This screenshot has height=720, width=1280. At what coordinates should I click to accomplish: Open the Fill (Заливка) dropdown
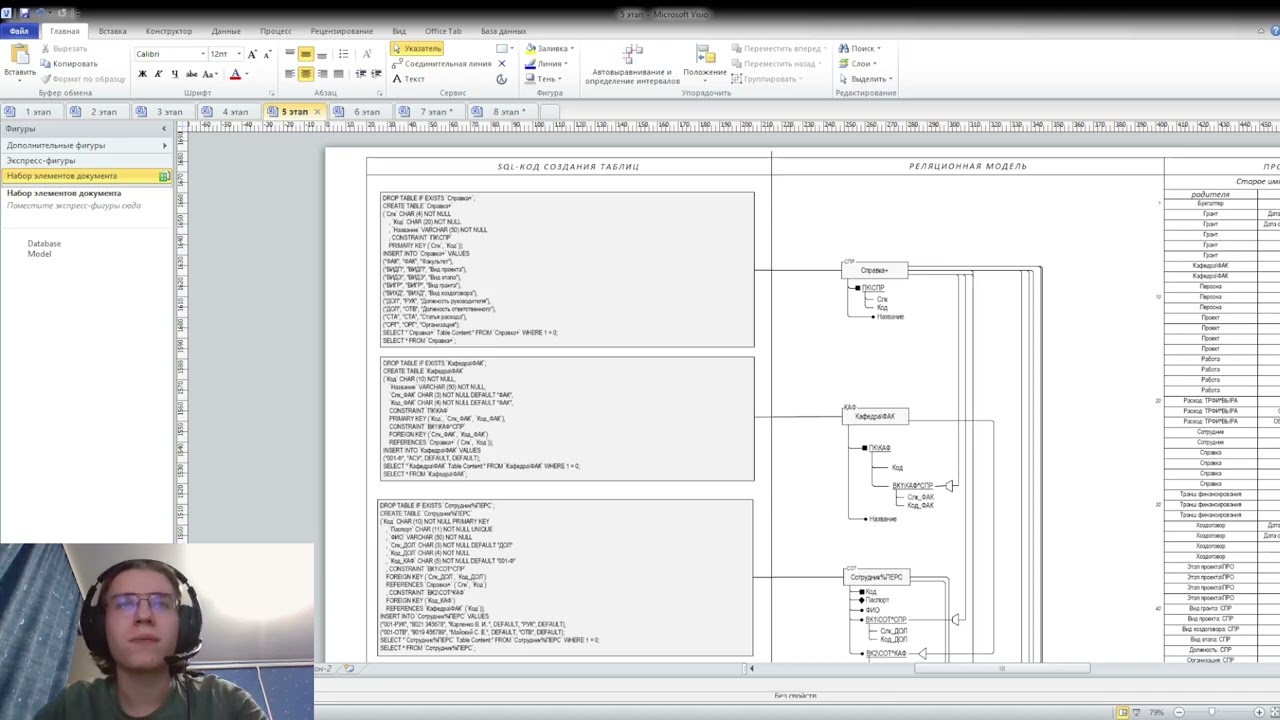point(548,49)
